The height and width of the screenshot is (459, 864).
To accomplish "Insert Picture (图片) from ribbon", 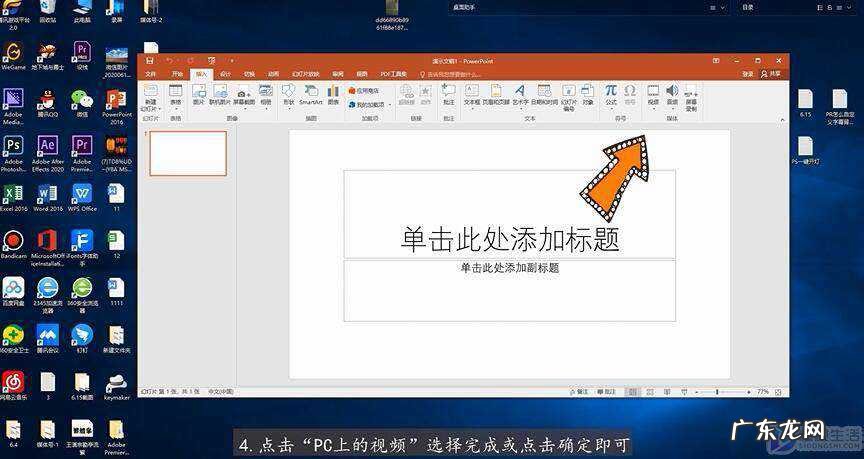I will [199, 95].
